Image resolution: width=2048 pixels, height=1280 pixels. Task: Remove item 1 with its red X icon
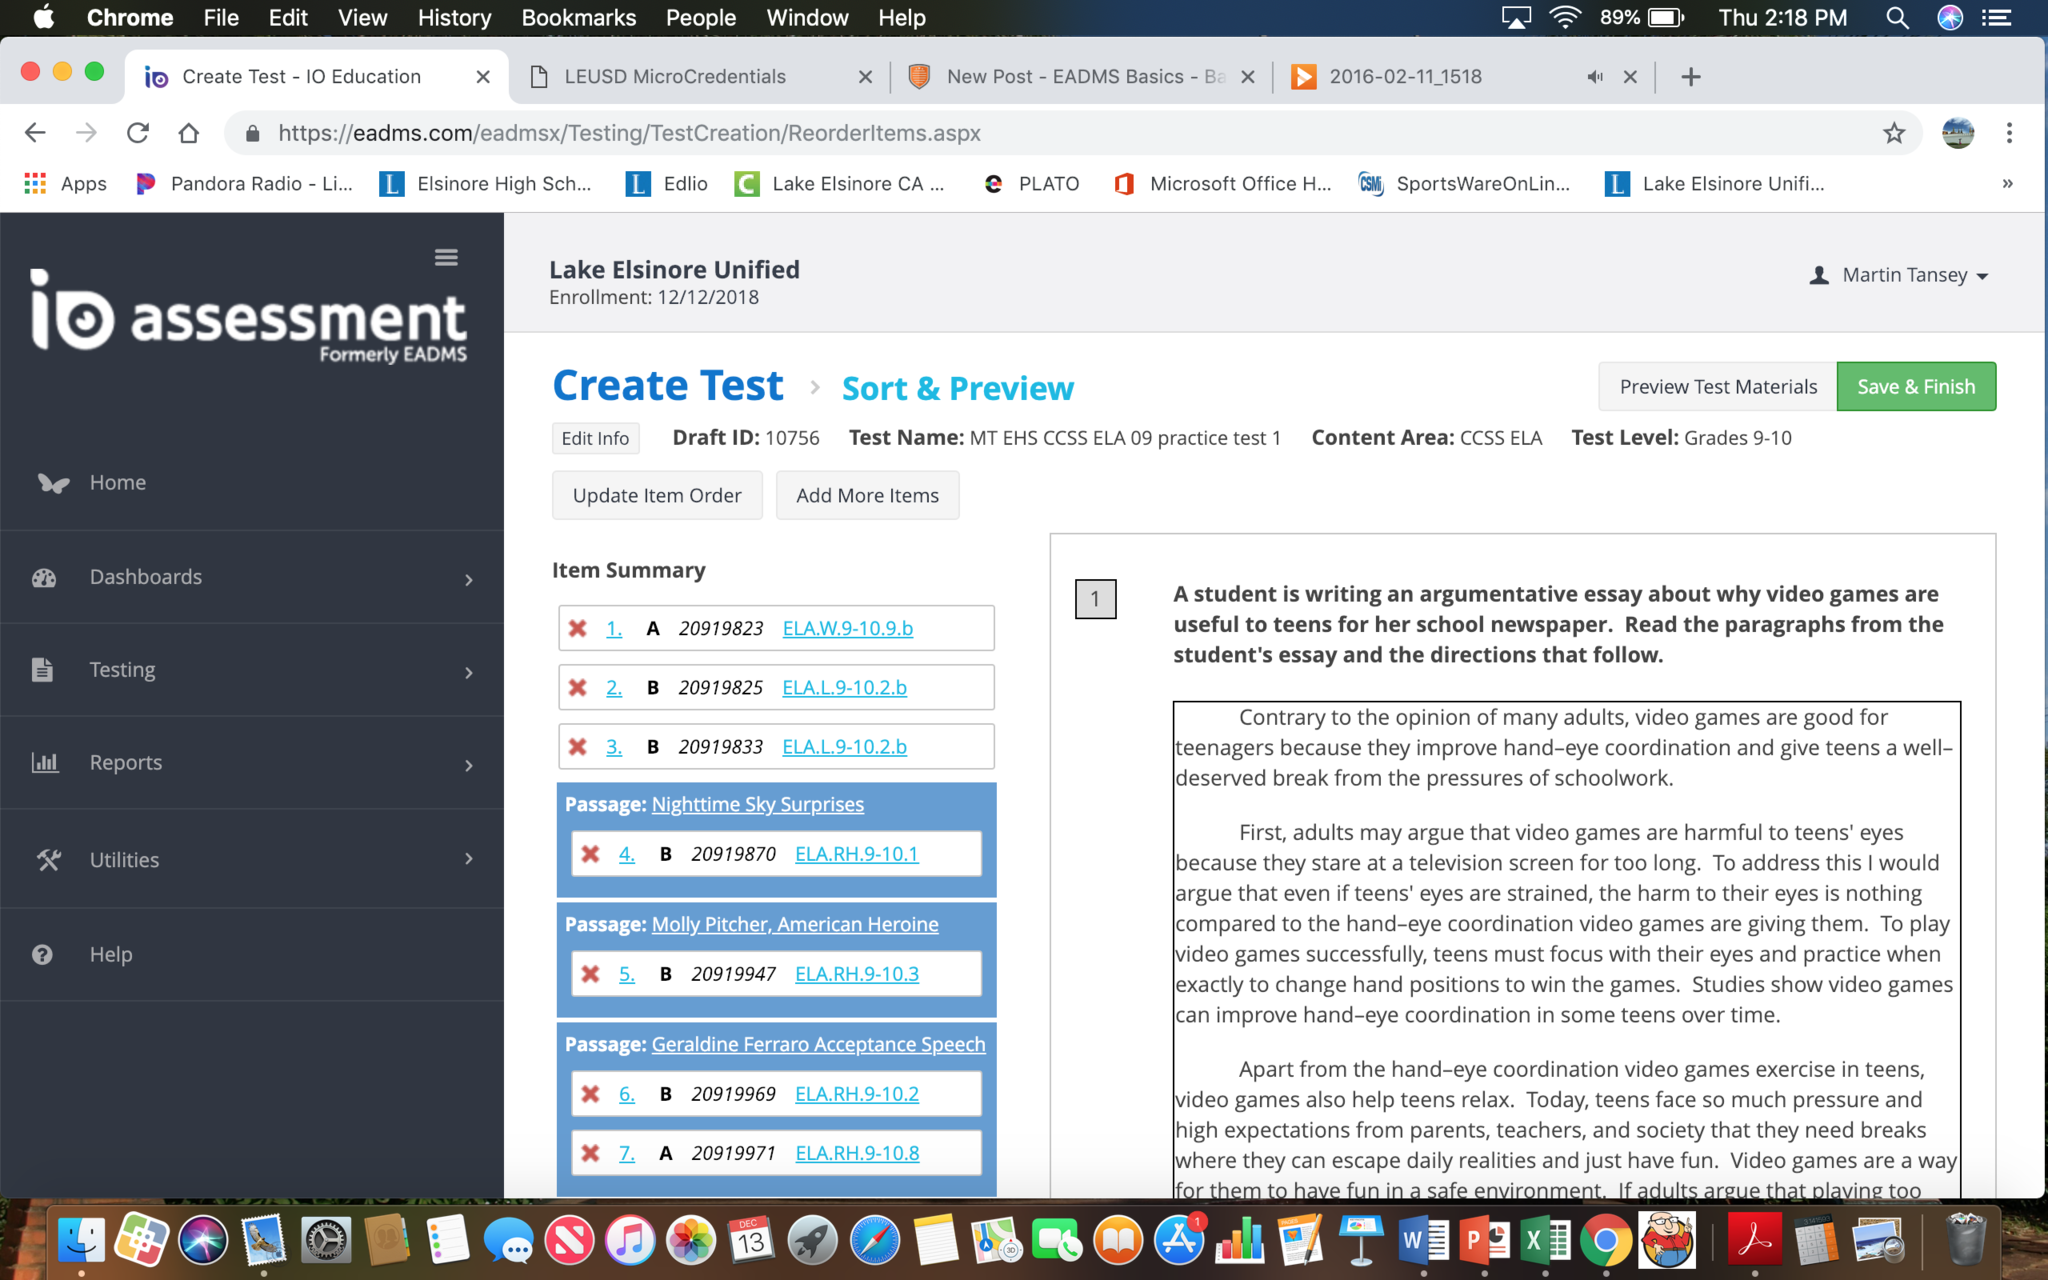click(x=578, y=628)
